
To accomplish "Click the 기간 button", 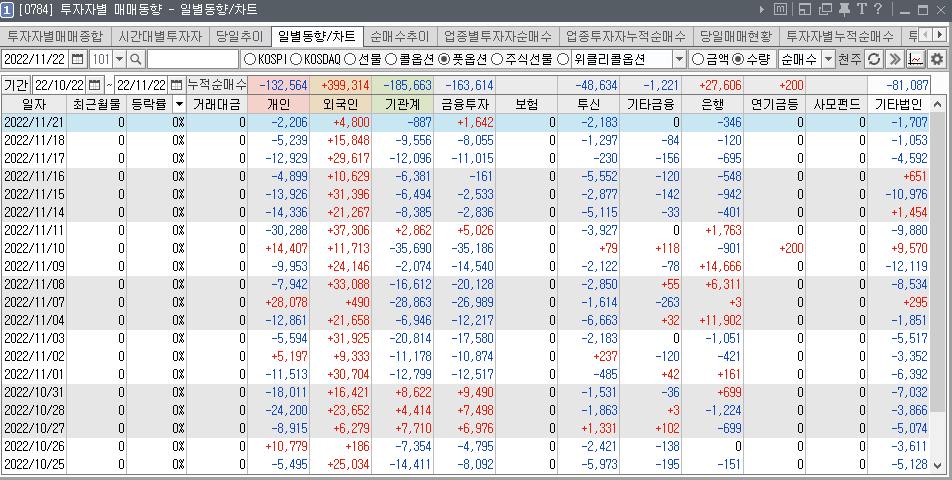I will [x=16, y=85].
